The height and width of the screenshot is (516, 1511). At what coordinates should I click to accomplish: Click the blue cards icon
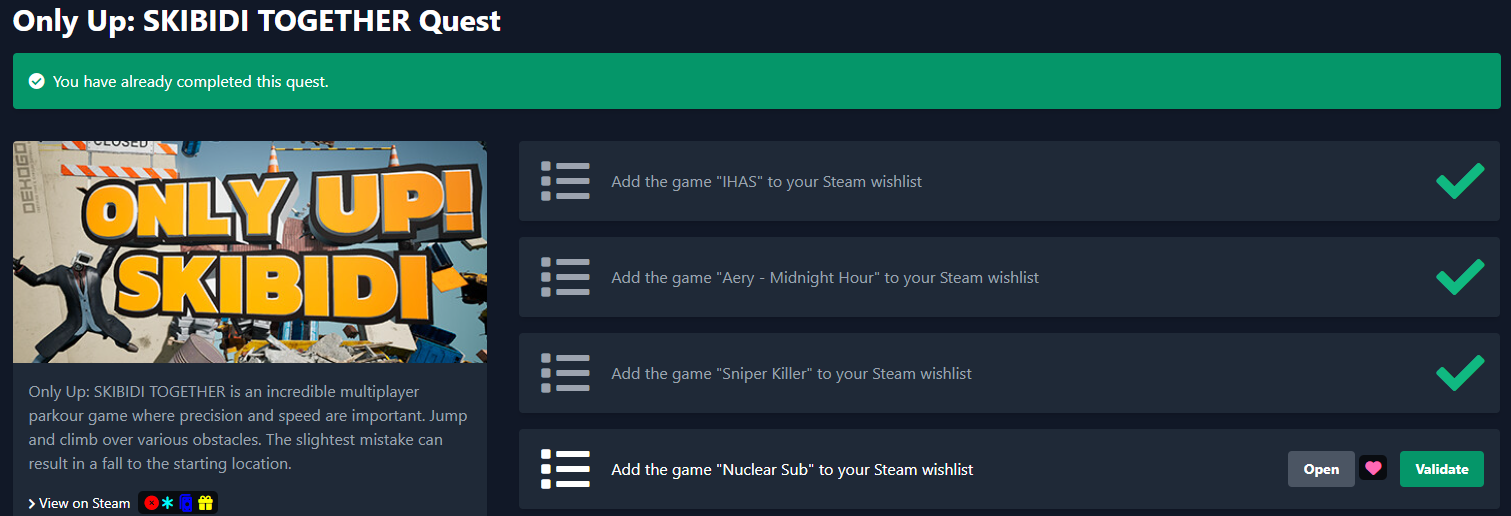185,503
